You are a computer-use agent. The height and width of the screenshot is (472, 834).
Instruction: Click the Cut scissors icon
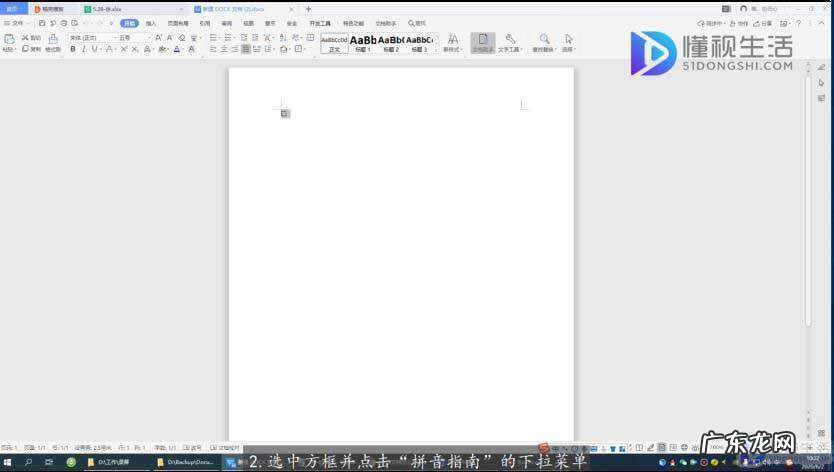(x=26, y=38)
